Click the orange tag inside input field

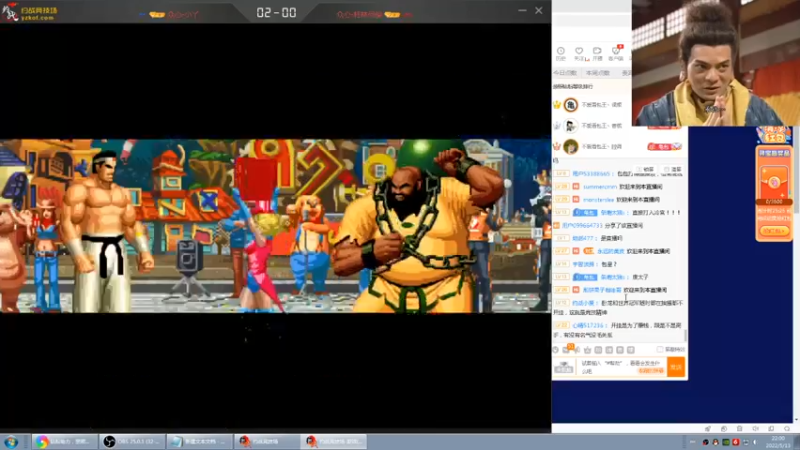point(651,371)
